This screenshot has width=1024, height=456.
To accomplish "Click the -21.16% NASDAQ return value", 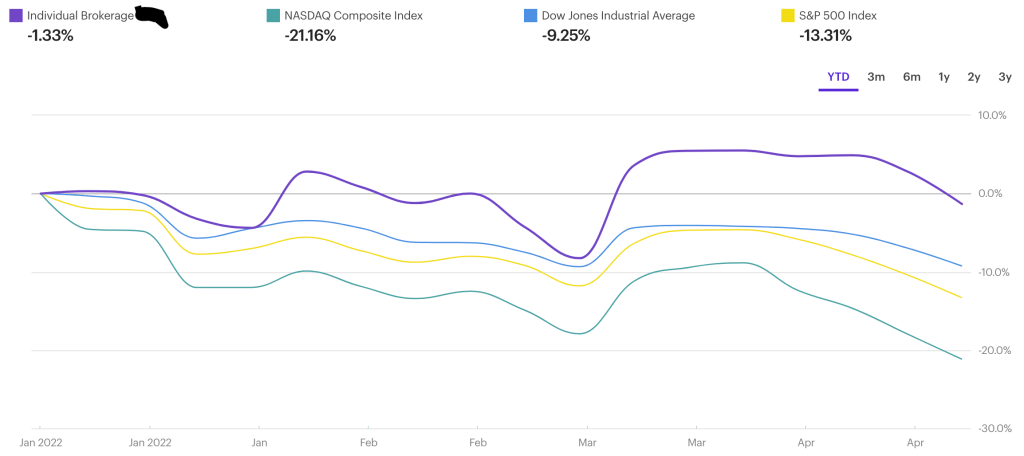I will (x=310, y=36).
